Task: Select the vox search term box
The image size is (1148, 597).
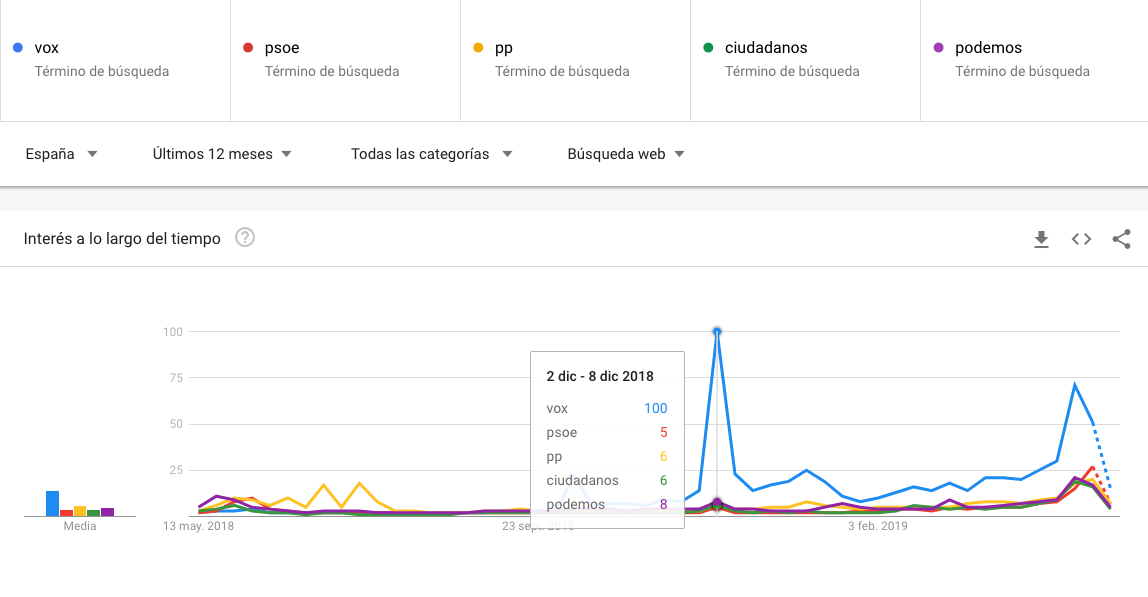Action: (x=115, y=60)
